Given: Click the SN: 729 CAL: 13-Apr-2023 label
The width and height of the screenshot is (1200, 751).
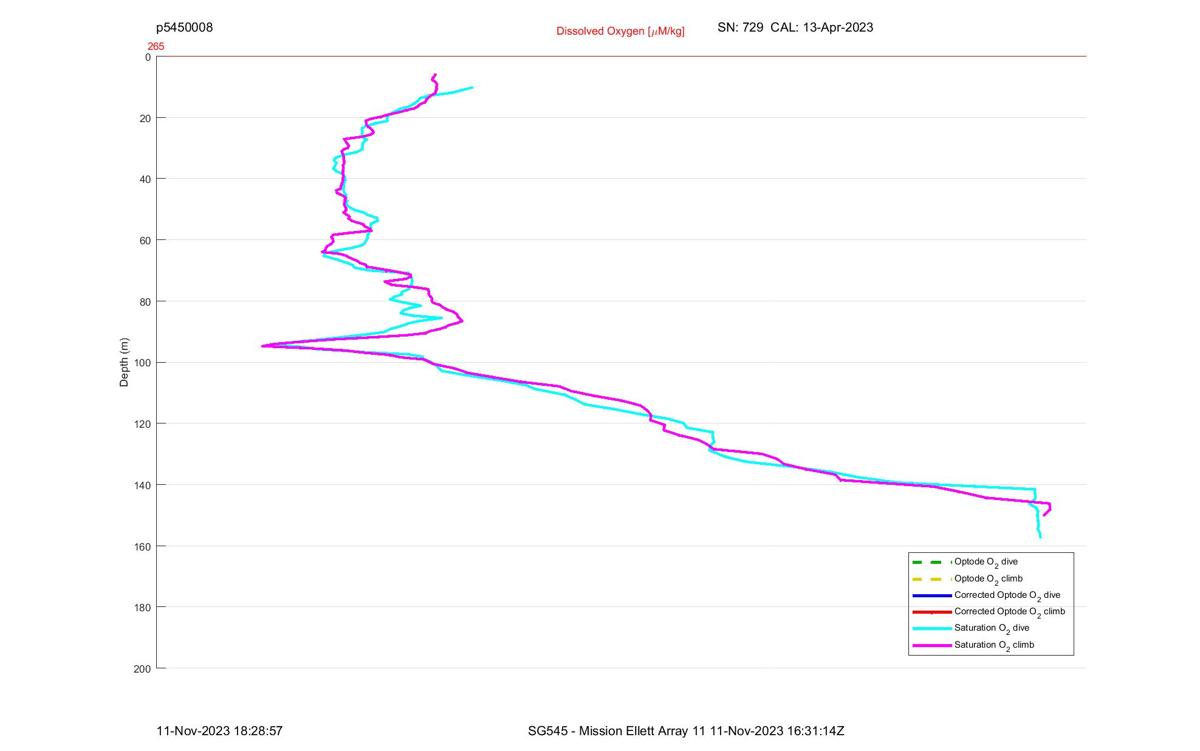Looking at the screenshot, I should 795,28.
